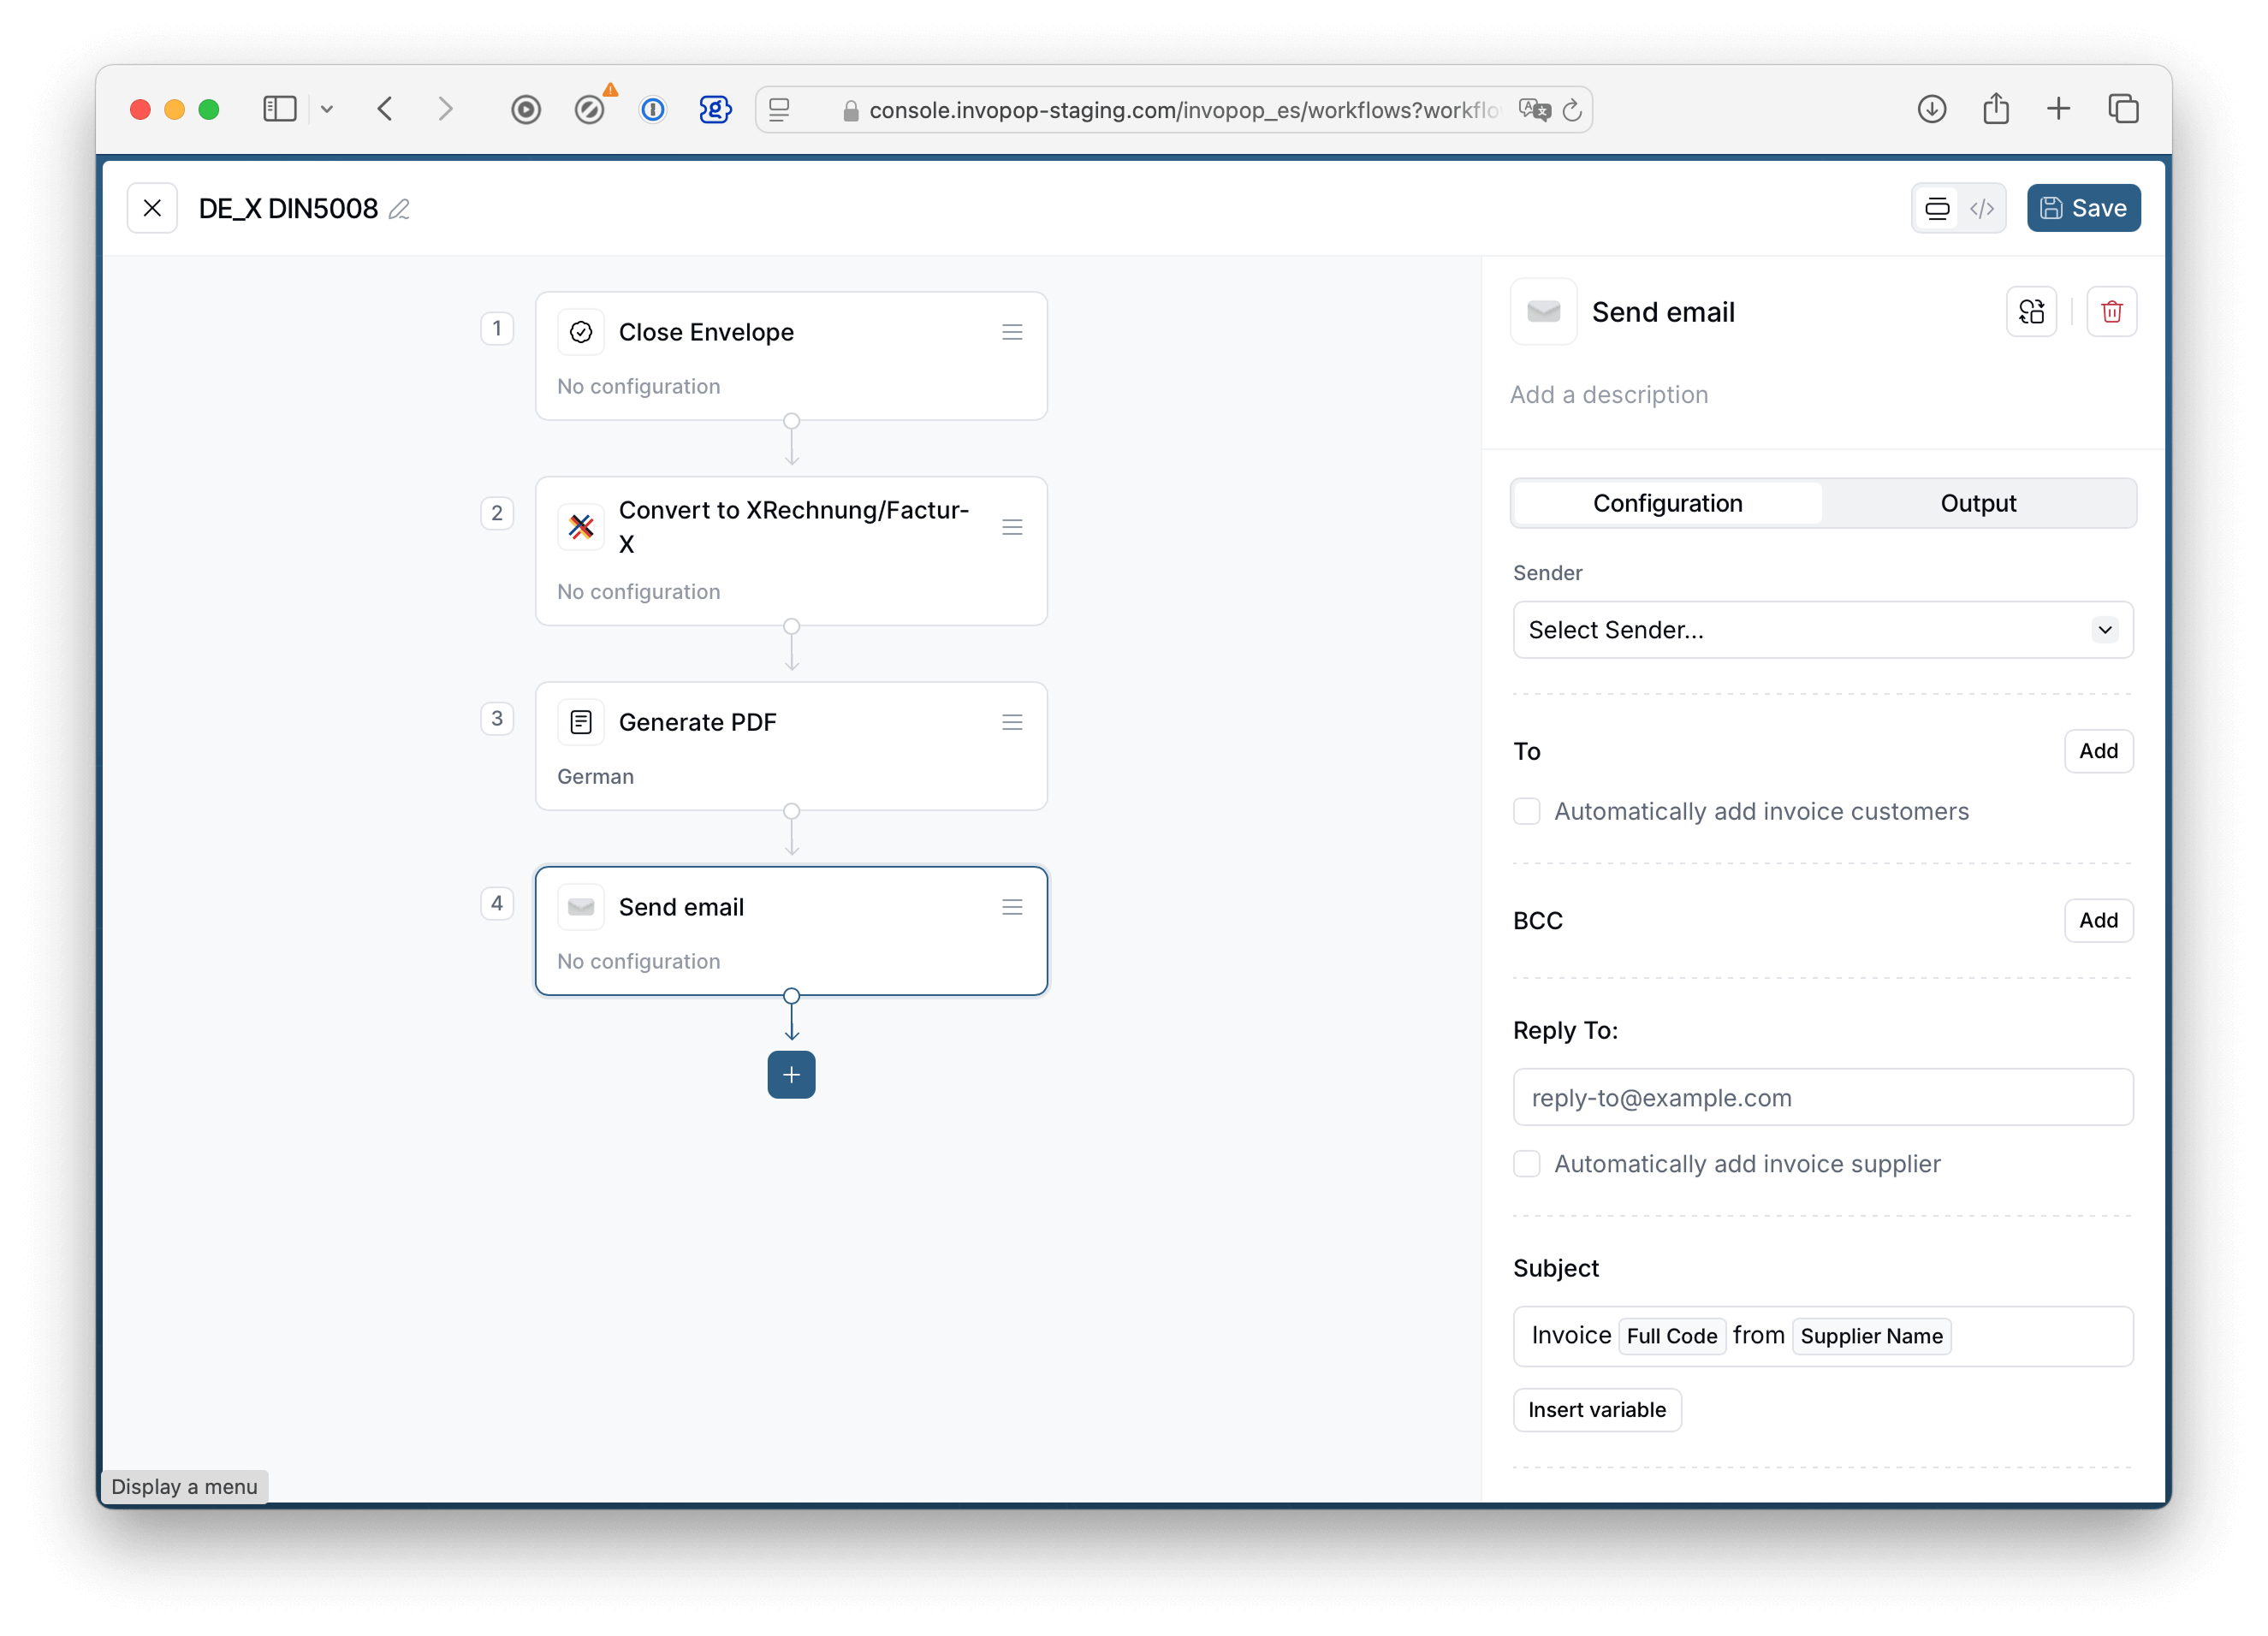Select step number 4 badge
The height and width of the screenshot is (1636, 2268).
tap(497, 903)
